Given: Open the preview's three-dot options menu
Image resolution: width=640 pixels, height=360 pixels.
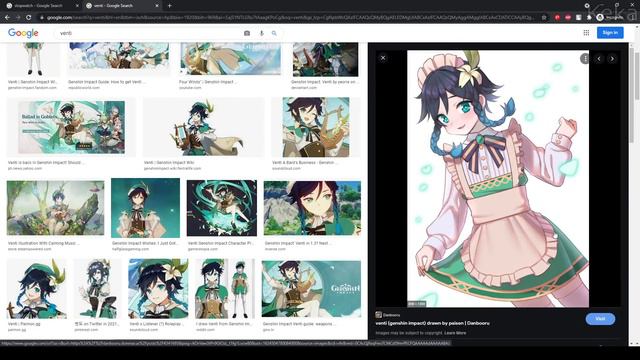Looking at the screenshot, I should click(x=585, y=58).
